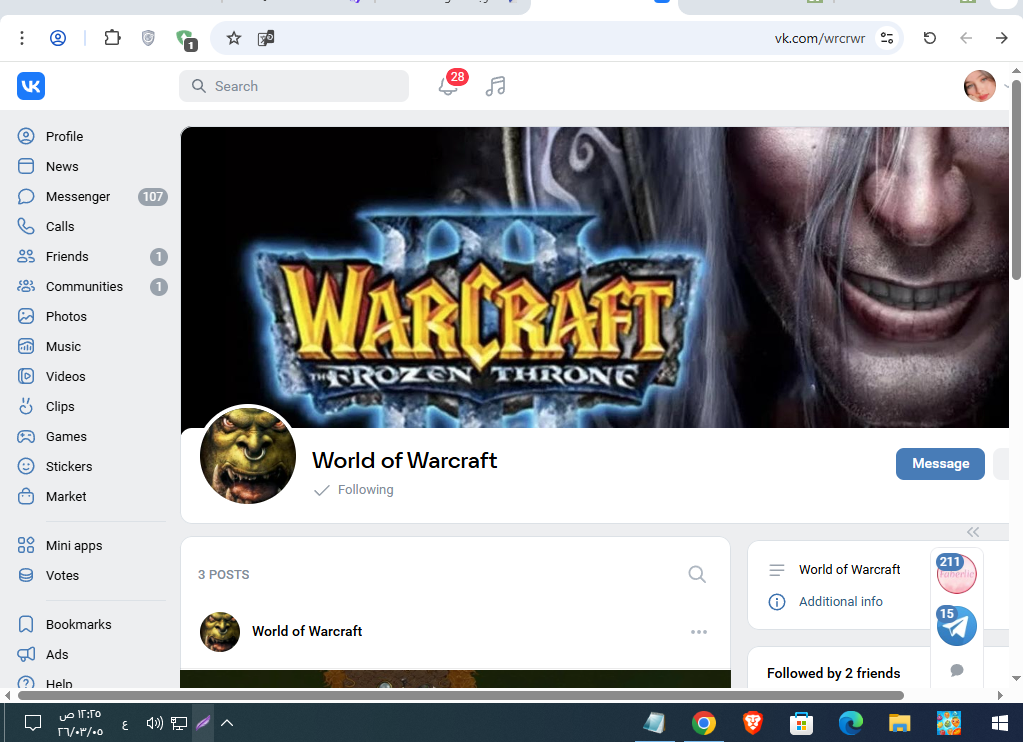This screenshot has width=1023, height=742.
Task: Click the chat bubble icon in chat sidebar
Action: (957, 670)
